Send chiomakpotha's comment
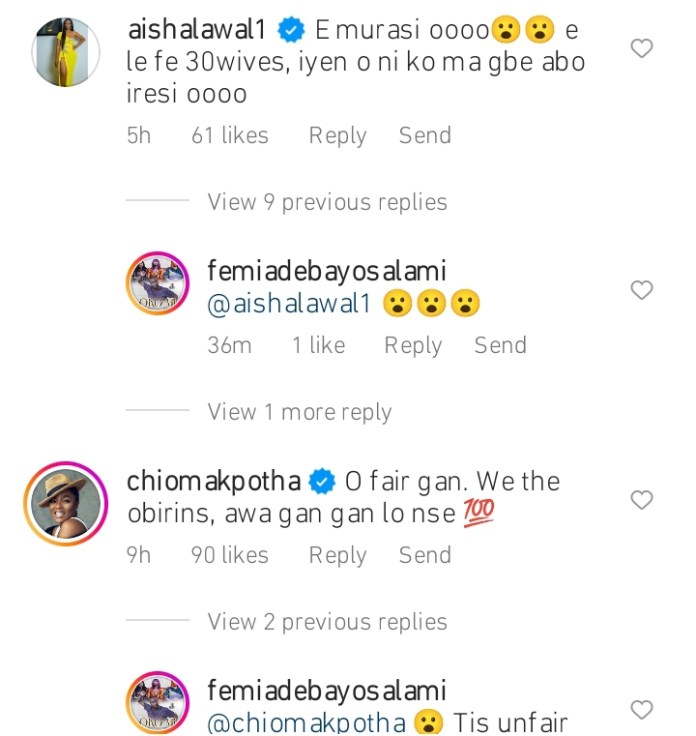 click(425, 555)
